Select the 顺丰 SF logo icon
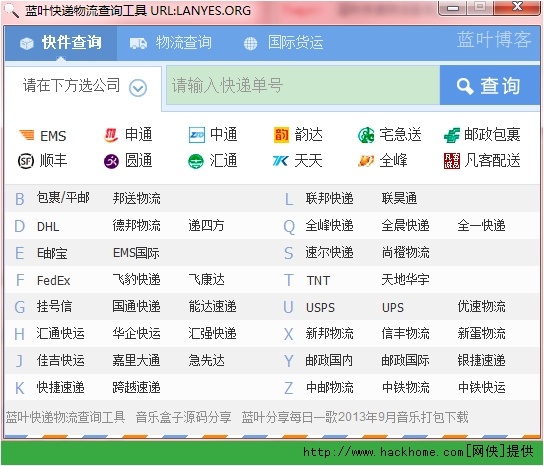 [x=26, y=161]
